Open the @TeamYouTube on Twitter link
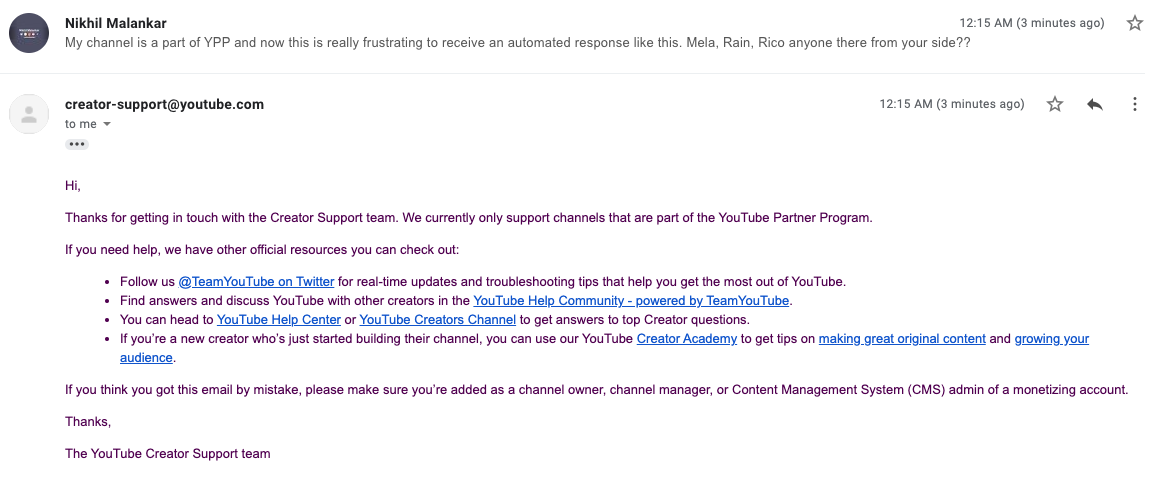Screen dimensions: 1149x495 click(x=256, y=282)
